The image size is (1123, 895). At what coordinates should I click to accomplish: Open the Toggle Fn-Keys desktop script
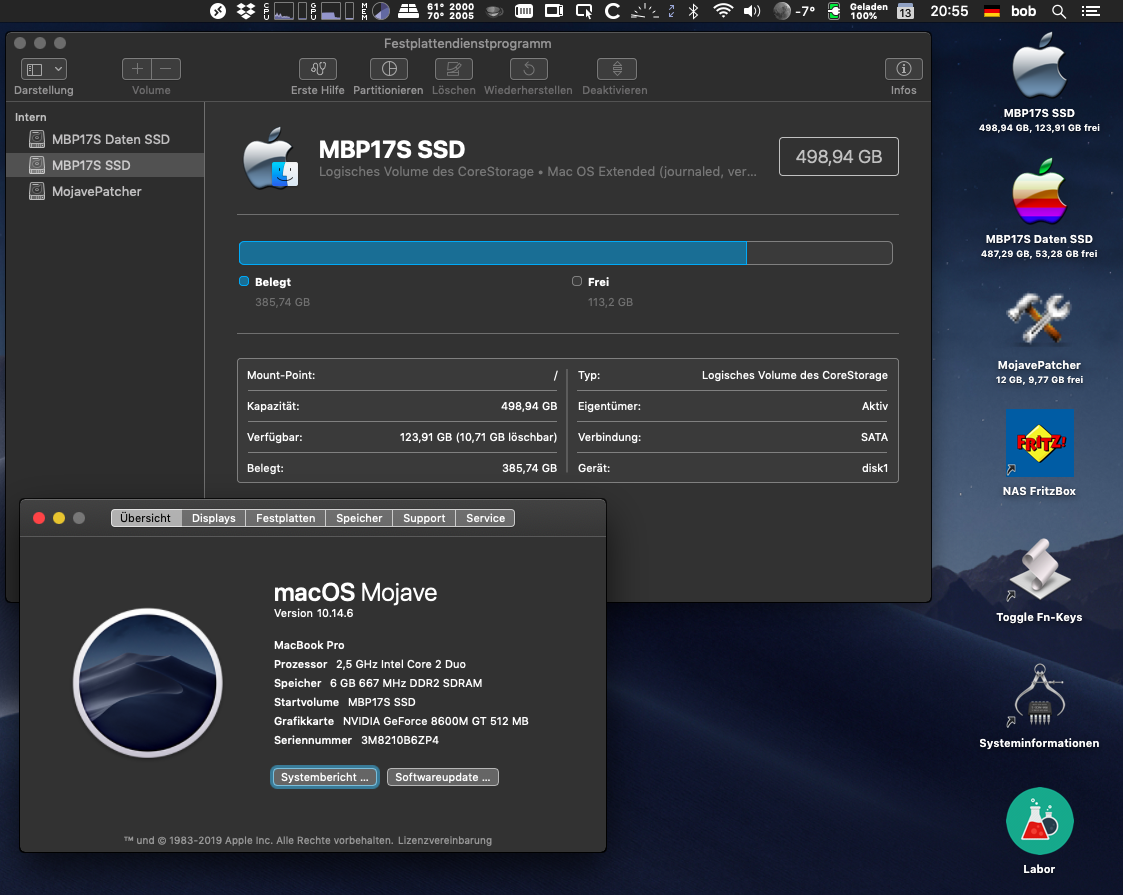tap(1039, 569)
